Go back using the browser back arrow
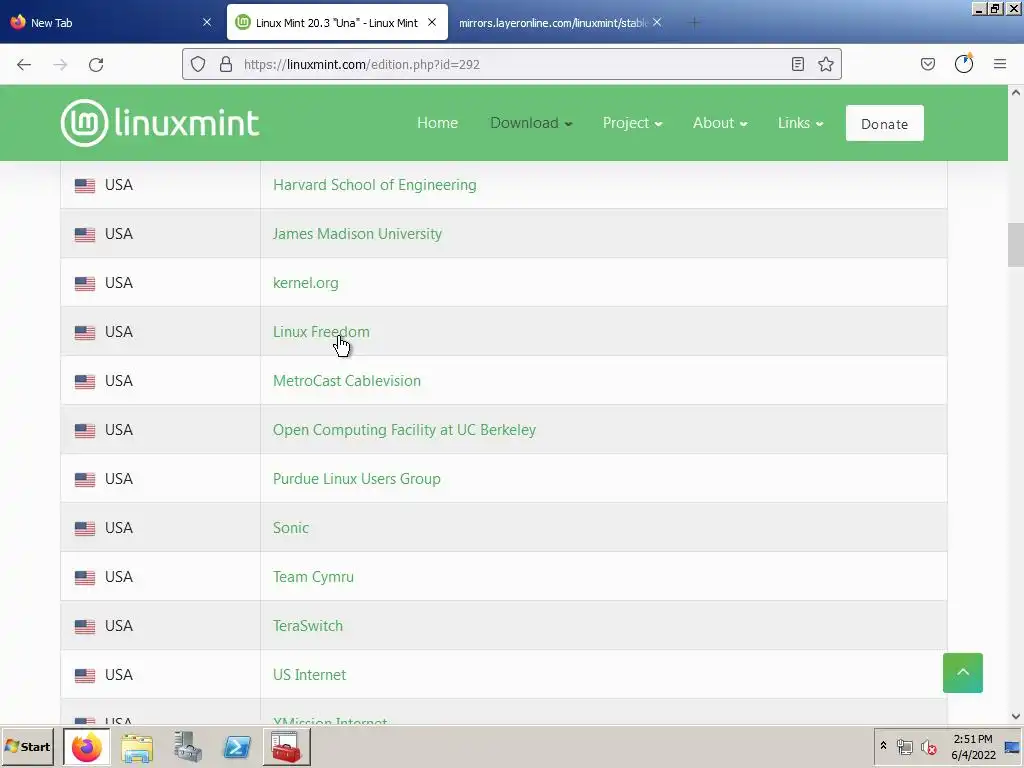Viewport: 1024px width, 768px height. (x=24, y=65)
